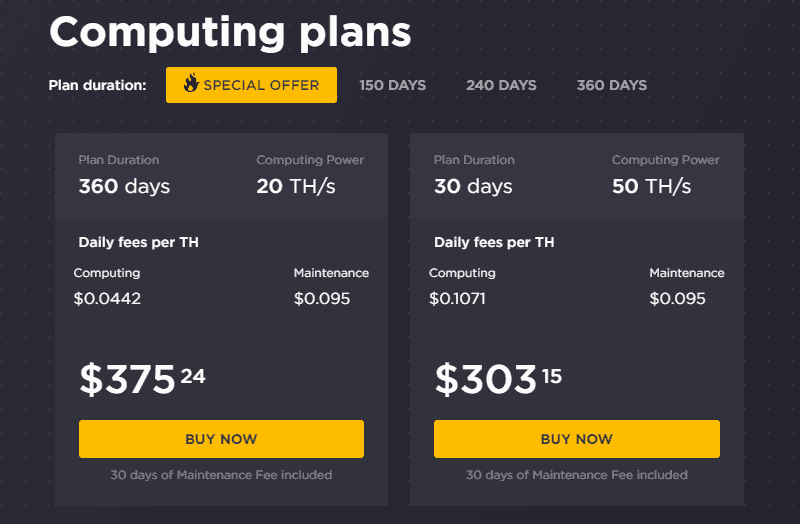This screenshot has height=524, width=800.
Task: Buy the 360 days 20 TH/s plan
Action: (x=221, y=439)
